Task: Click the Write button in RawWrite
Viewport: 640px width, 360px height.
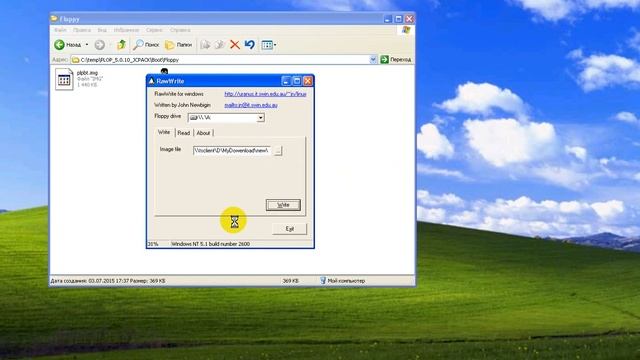Action: click(x=283, y=205)
